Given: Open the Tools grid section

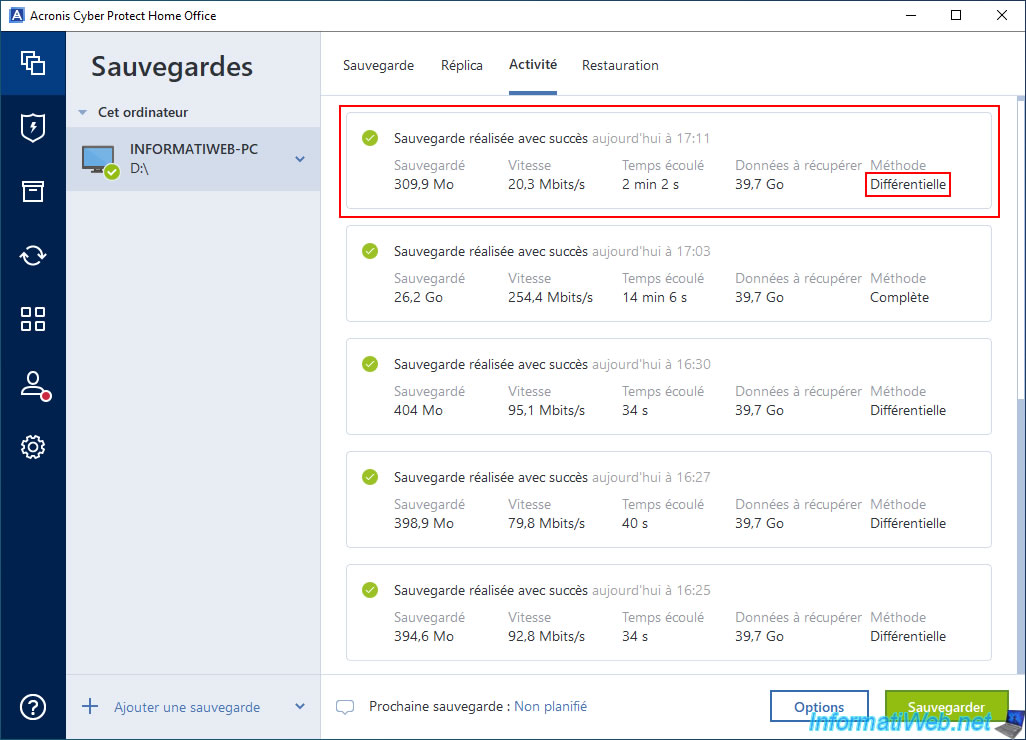Looking at the screenshot, I should click(x=33, y=319).
